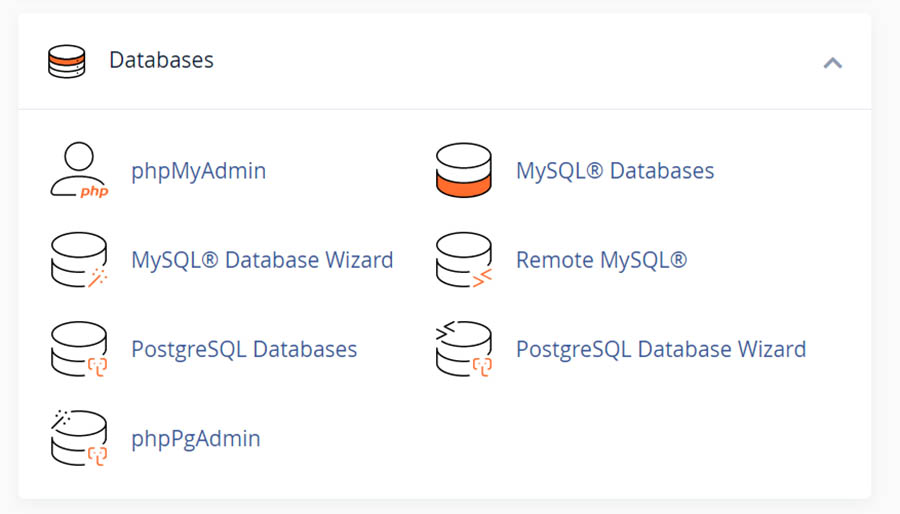Open the phpPgAdmin link
Screen dimensions: 900x514
click(195, 438)
